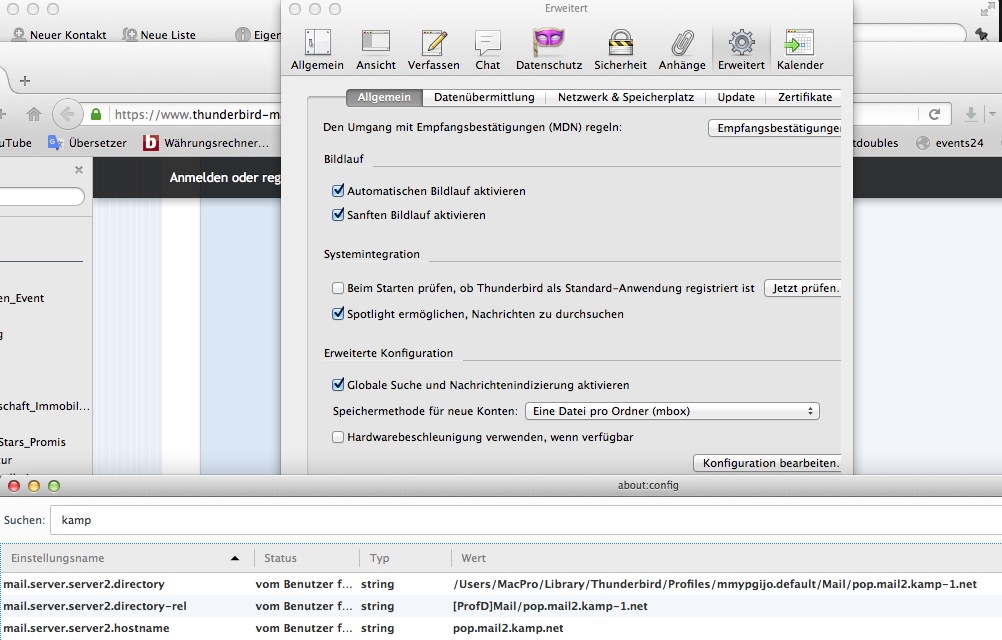Open the Kalender preferences pane
Image resolution: width=1002 pixels, height=640 pixels.
800,50
